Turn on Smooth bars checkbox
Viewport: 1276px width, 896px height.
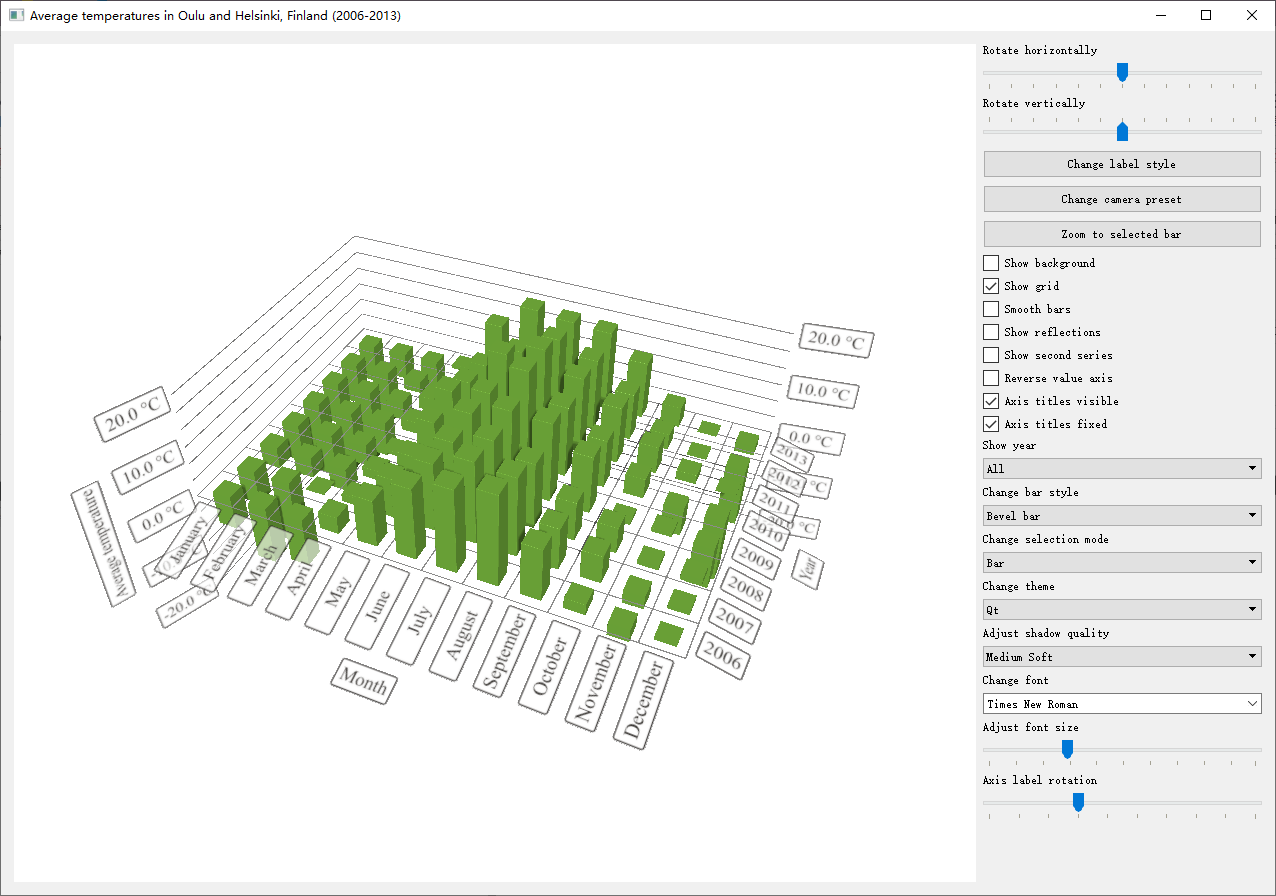991,309
